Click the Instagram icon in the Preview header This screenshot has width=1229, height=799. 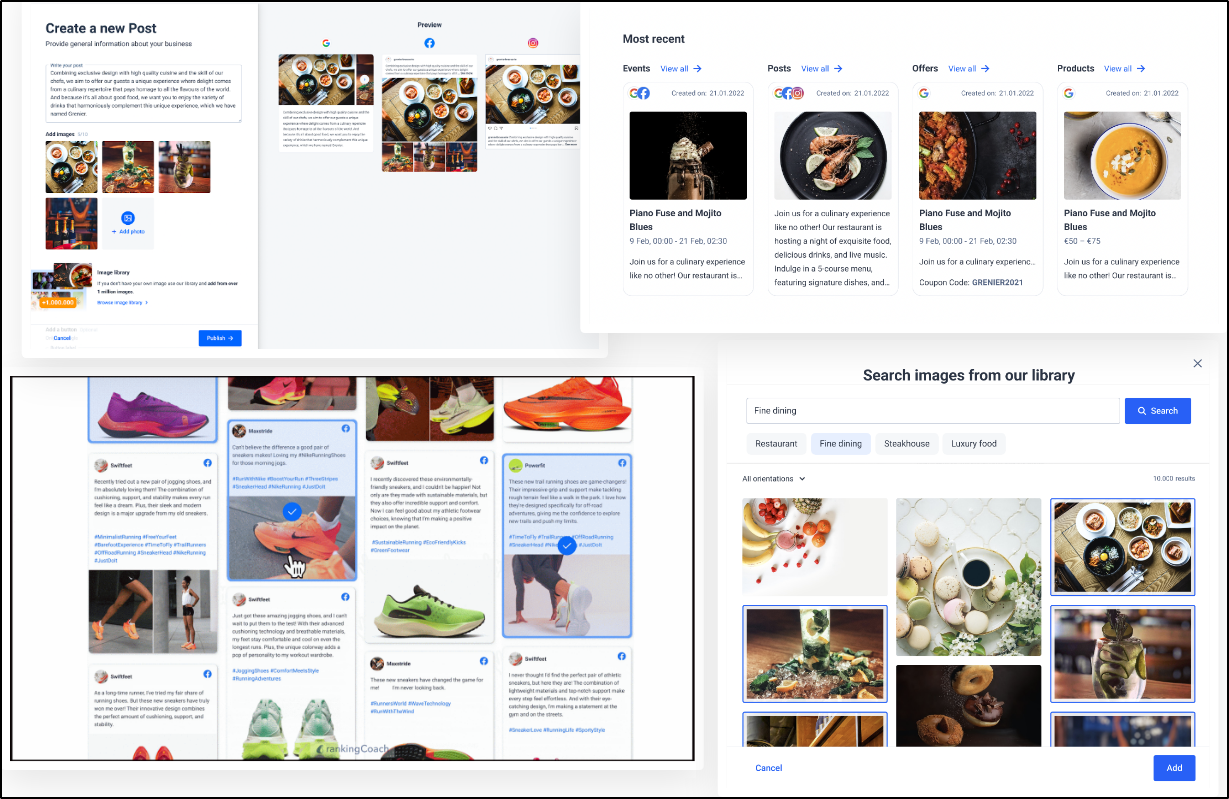pos(533,43)
